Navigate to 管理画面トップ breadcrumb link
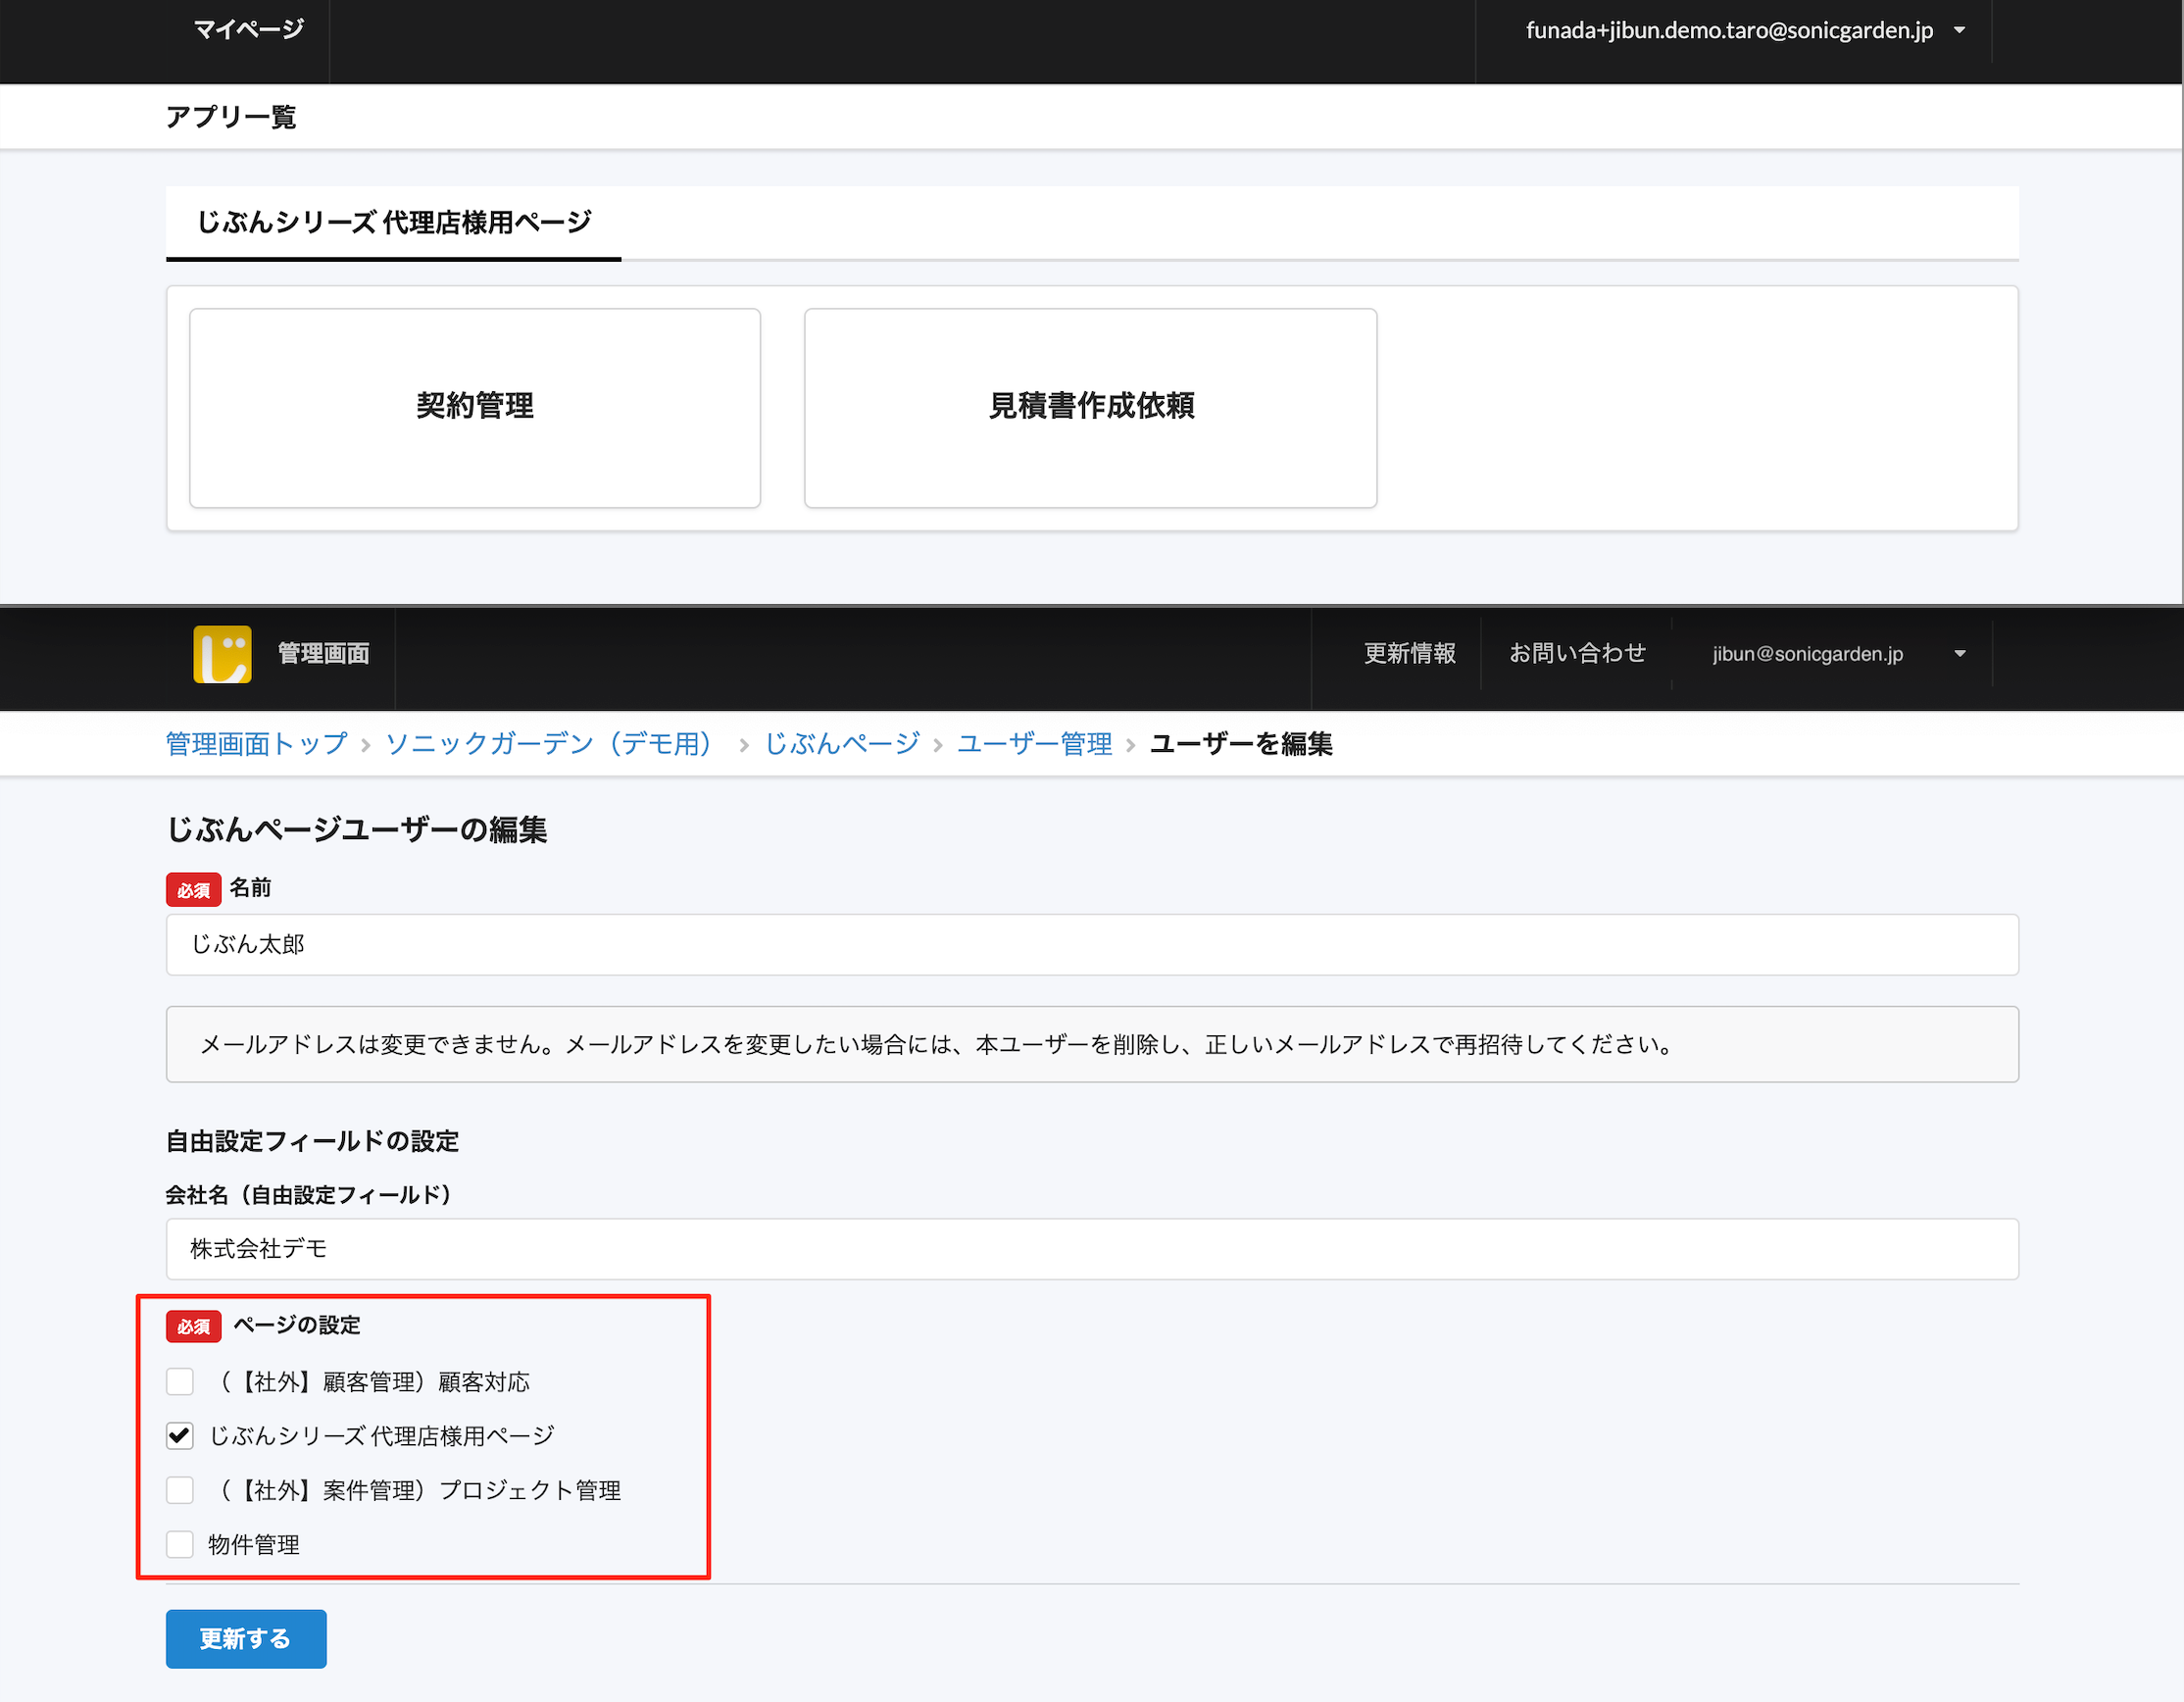 (x=256, y=744)
